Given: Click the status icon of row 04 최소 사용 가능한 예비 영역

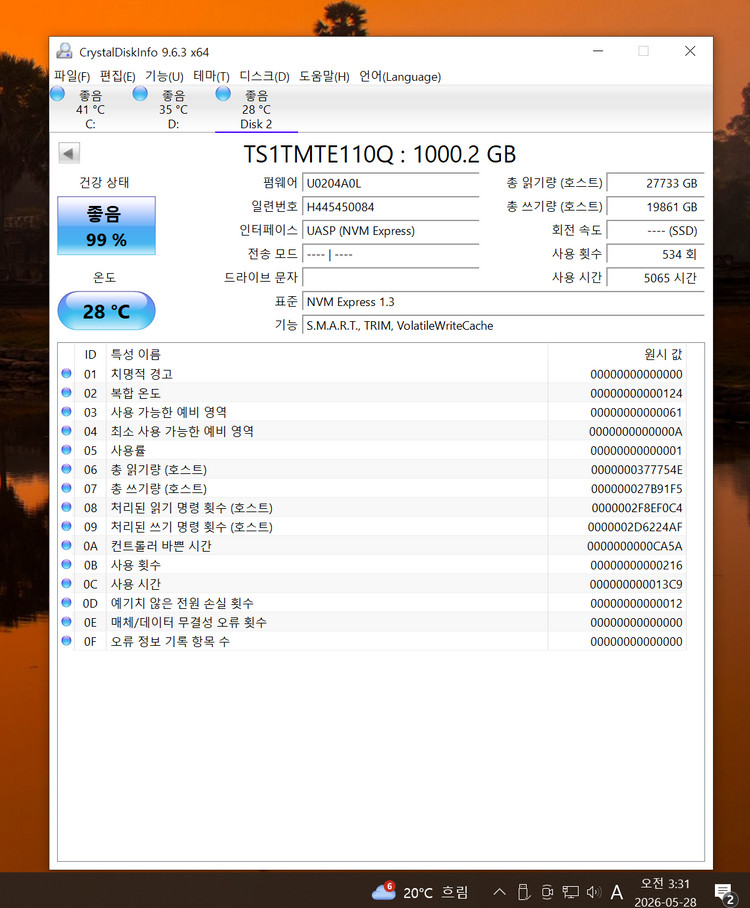Looking at the screenshot, I should tap(67, 431).
